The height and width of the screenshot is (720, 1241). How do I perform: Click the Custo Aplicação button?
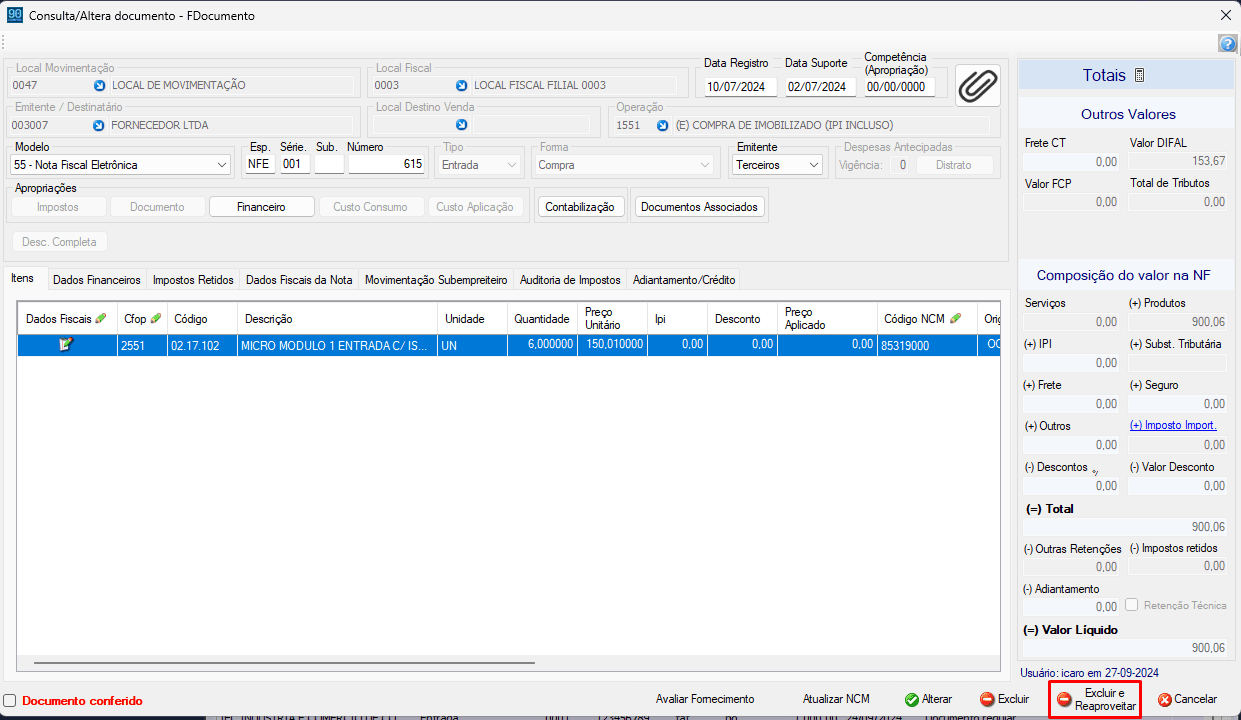tap(476, 207)
